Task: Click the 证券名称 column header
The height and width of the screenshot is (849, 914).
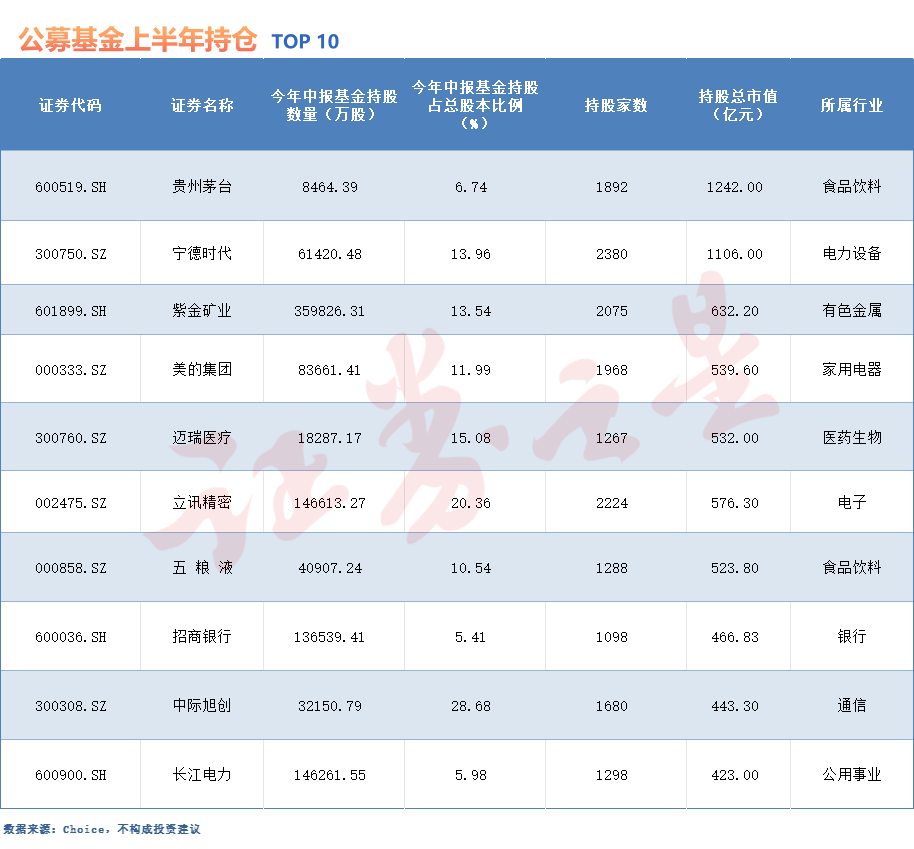Action: coord(200,106)
